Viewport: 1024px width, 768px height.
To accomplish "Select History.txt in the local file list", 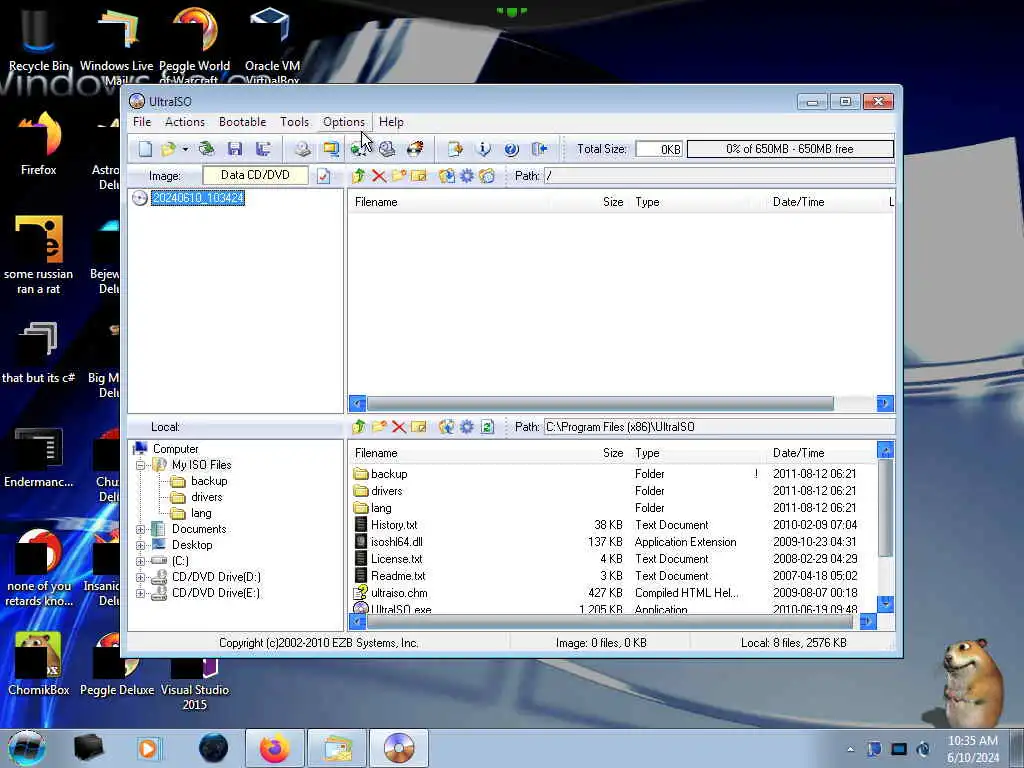I will [x=394, y=525].
